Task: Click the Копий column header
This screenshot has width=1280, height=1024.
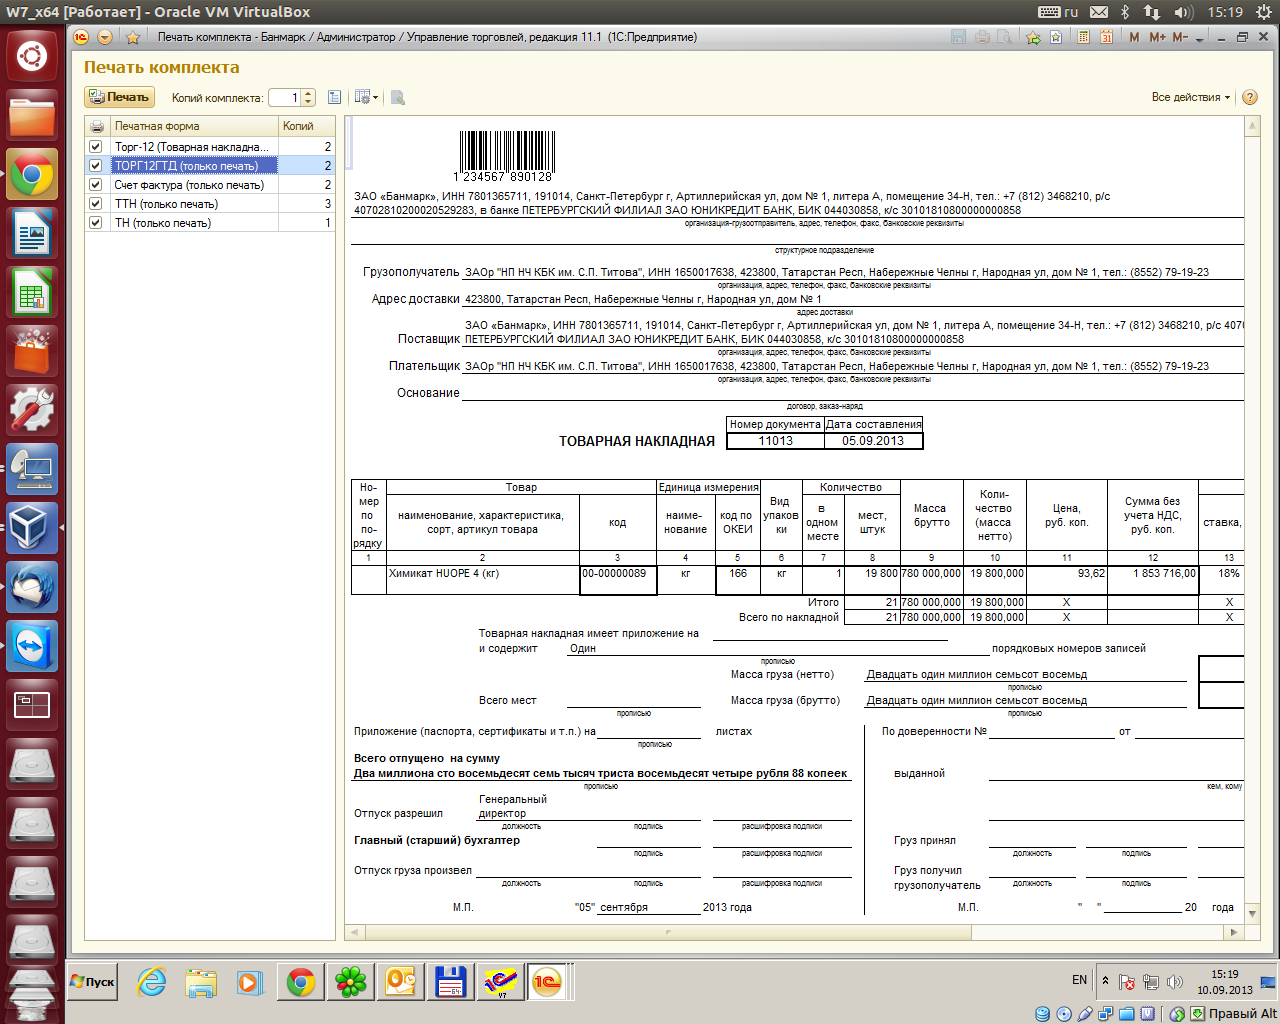Action: 306,126
